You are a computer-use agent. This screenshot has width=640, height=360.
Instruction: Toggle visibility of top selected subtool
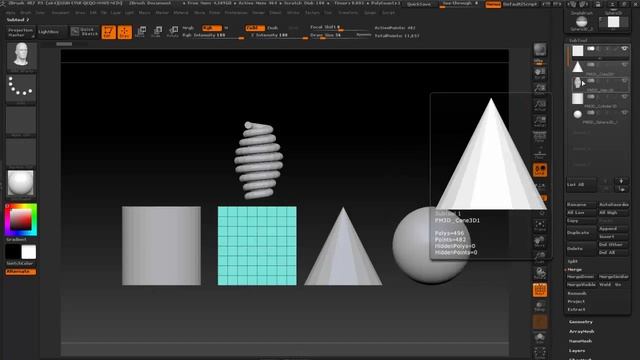[x=624, y=49]
